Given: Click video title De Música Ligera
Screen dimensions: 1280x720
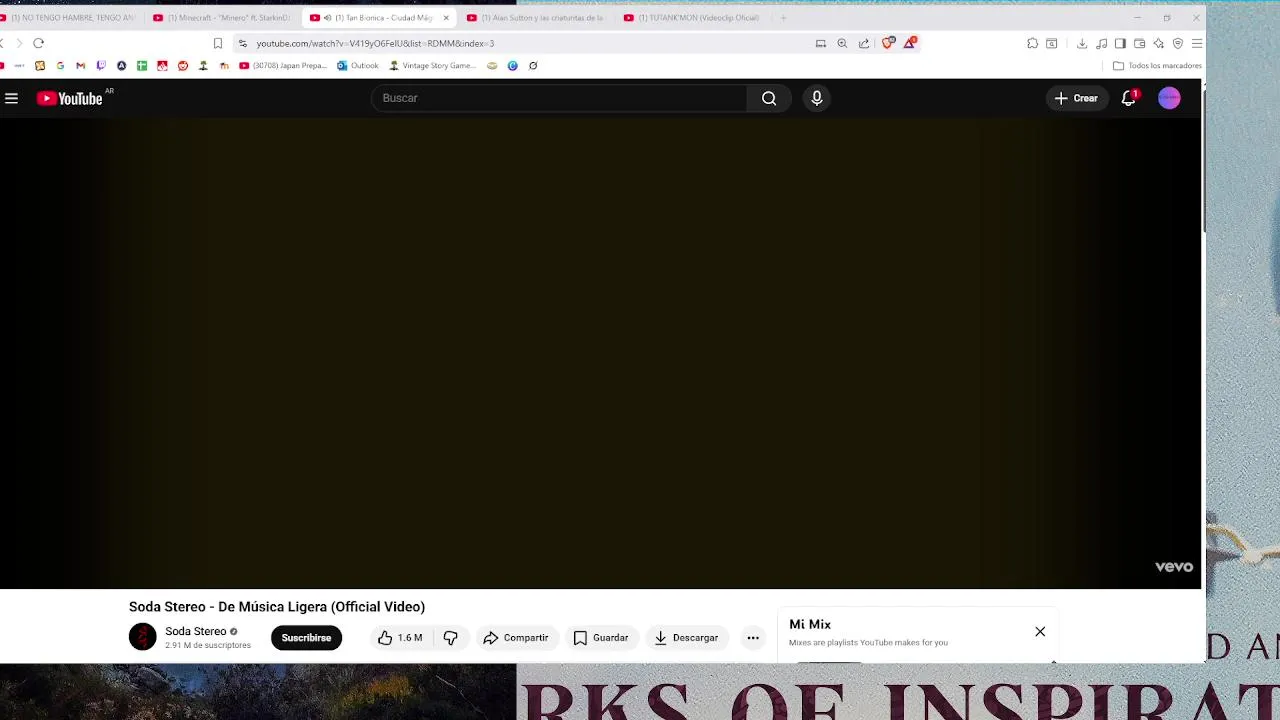Looking at the screenshot, I should pos(277,607).
